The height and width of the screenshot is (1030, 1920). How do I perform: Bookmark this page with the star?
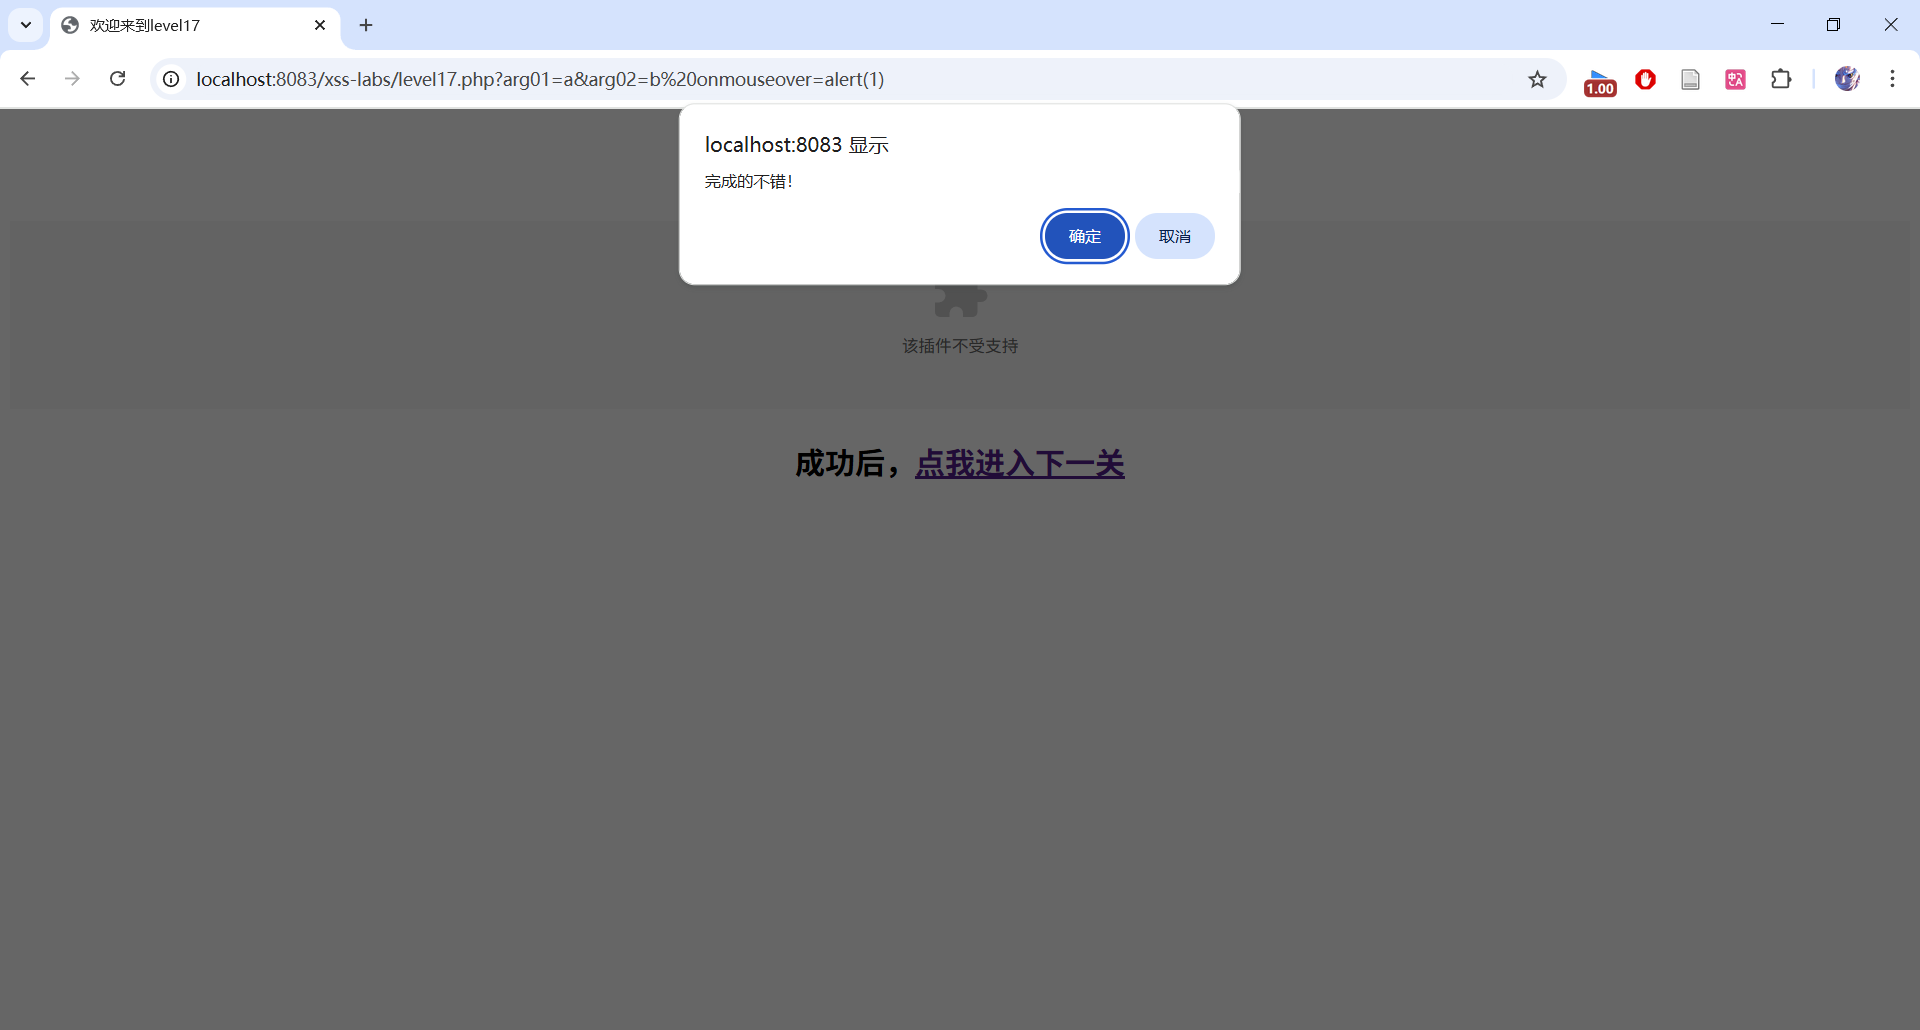coord(1538,79)
